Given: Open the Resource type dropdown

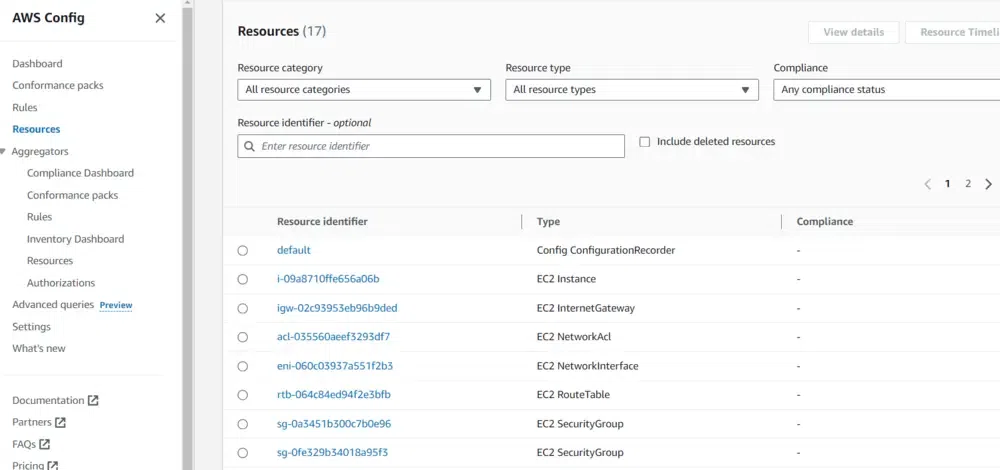Looking at the screenshot, I should (631, 90).
